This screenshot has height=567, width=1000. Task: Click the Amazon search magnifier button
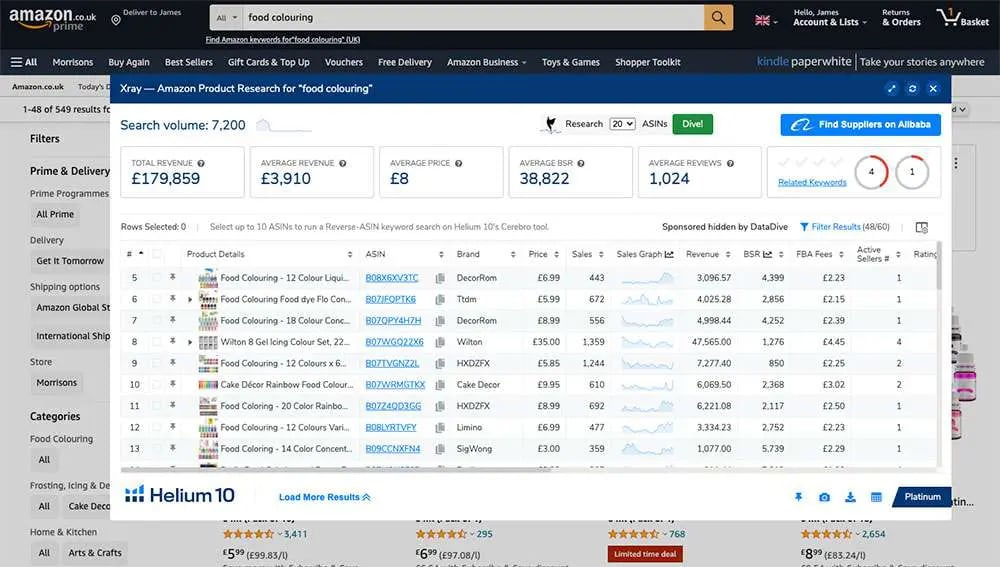coord(718,18)
